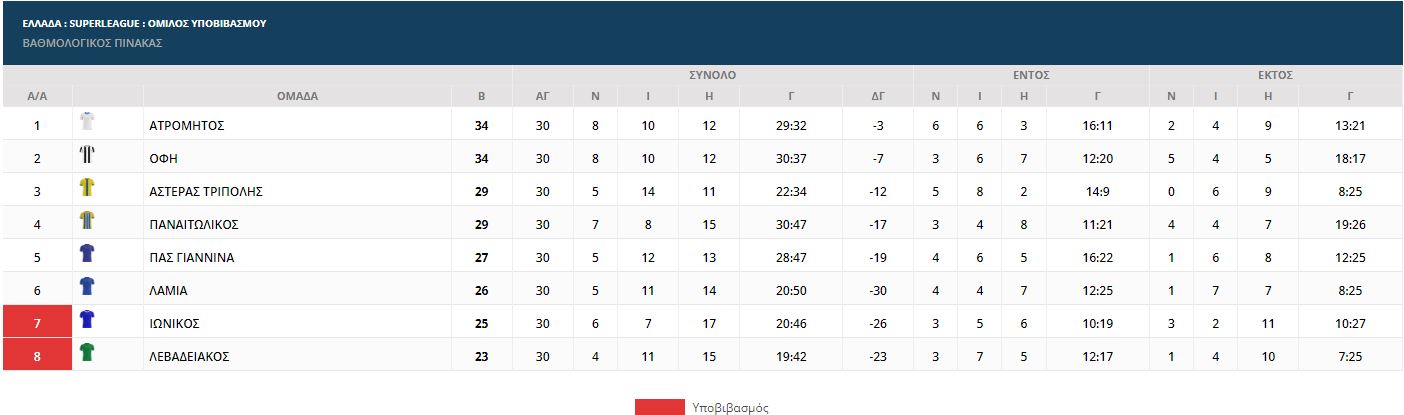
Task: Click the ΔΓ goal difference header
Action: coord(878,97)
